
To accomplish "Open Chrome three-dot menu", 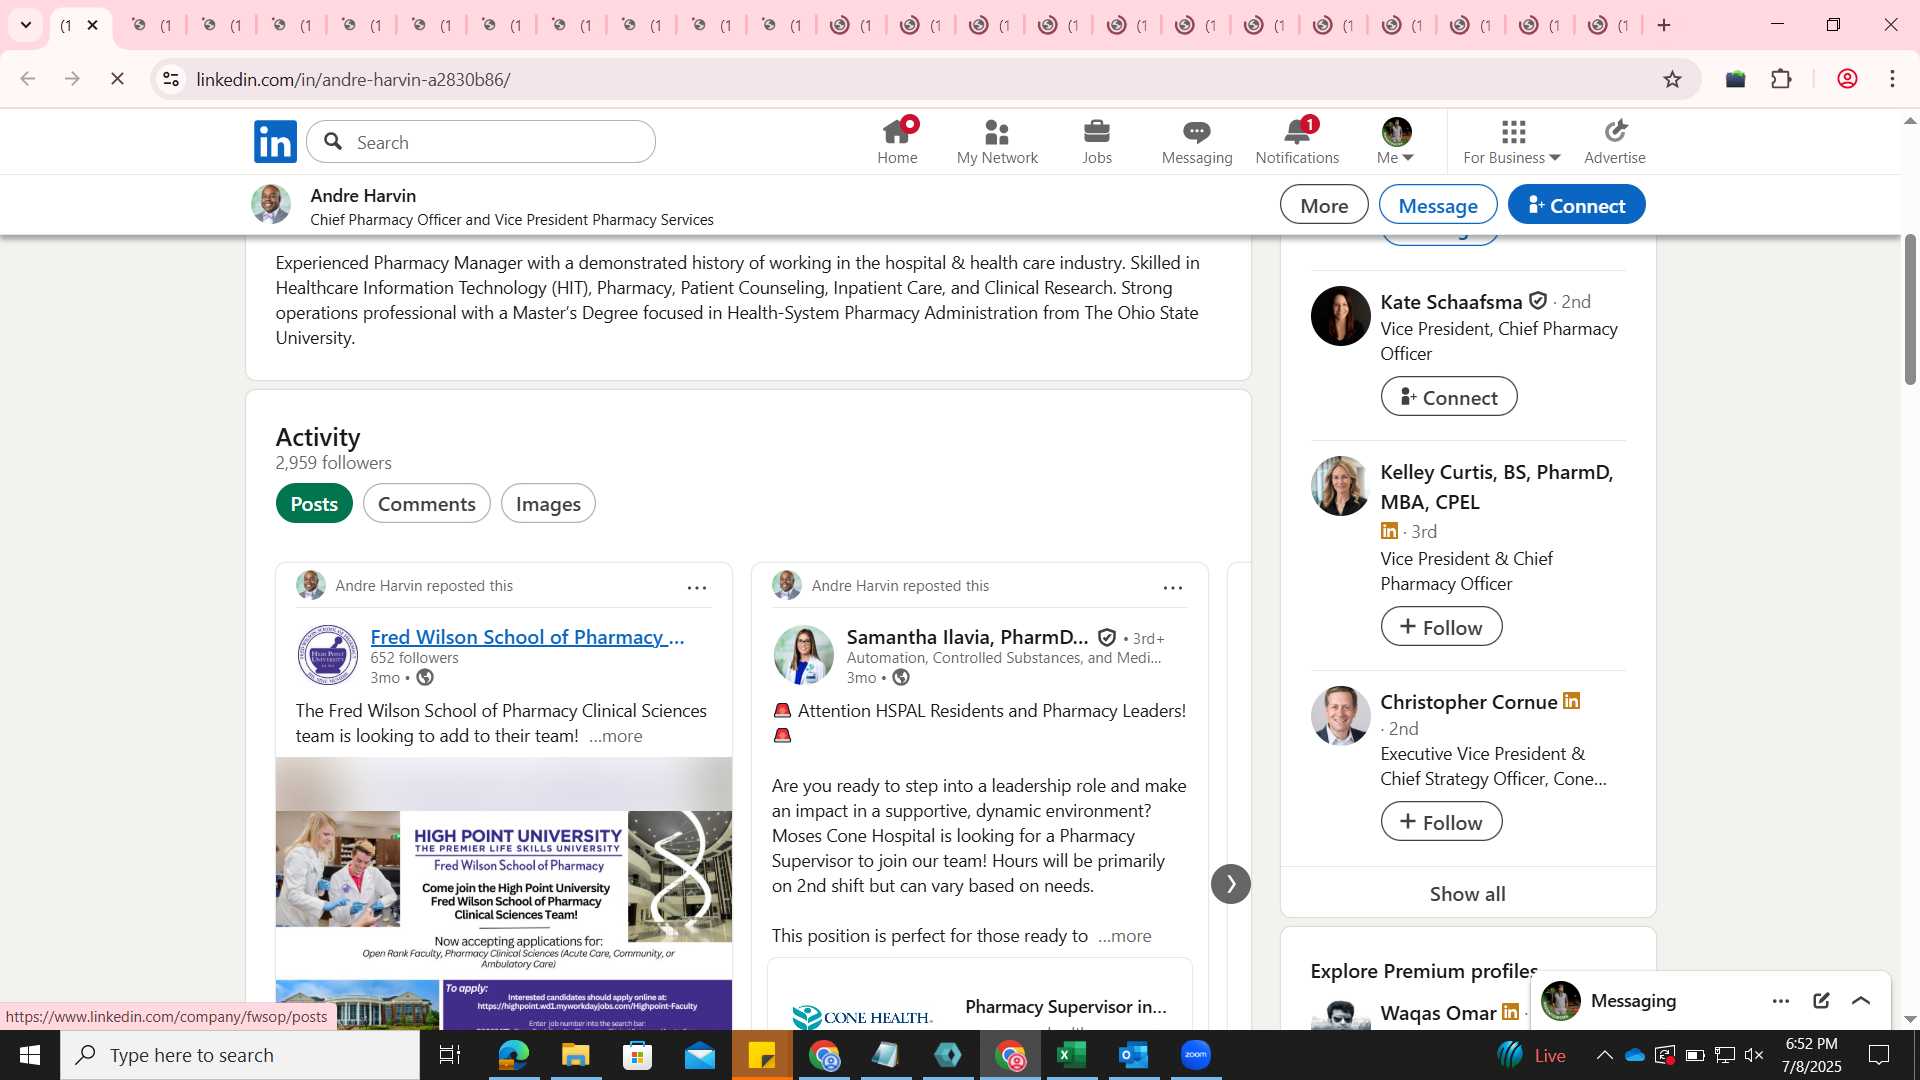I will pos(1892,79).
